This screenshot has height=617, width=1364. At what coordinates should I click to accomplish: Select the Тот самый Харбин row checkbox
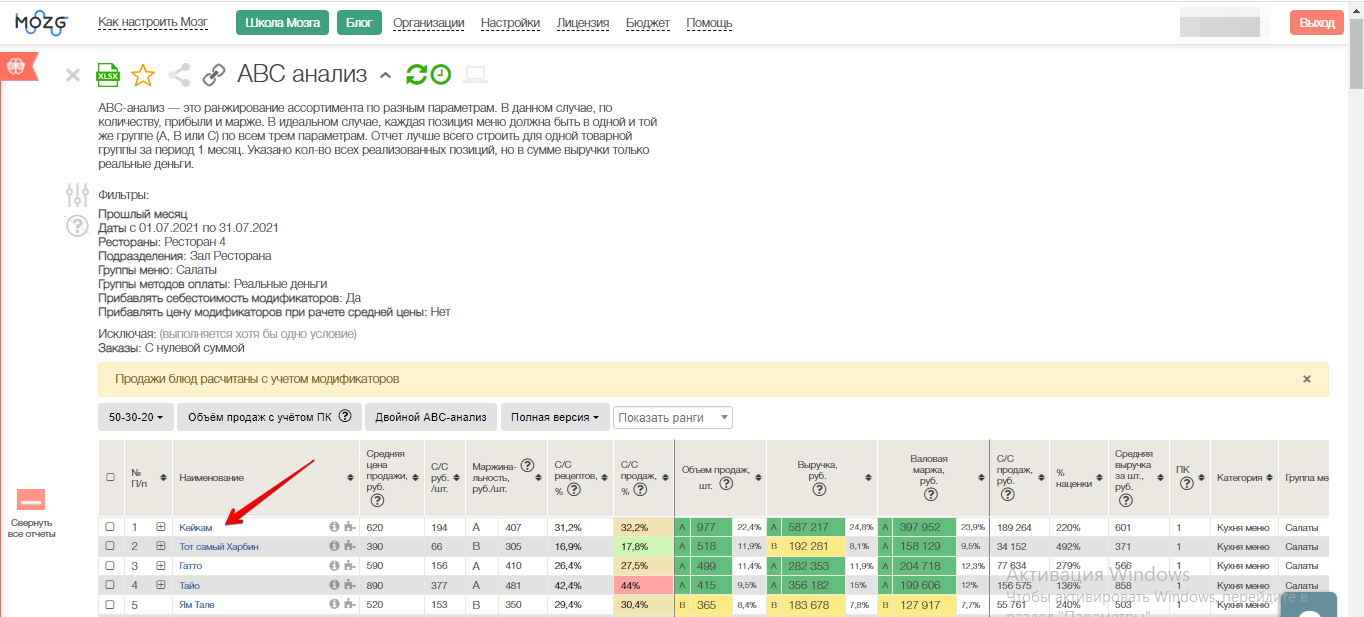110,546
